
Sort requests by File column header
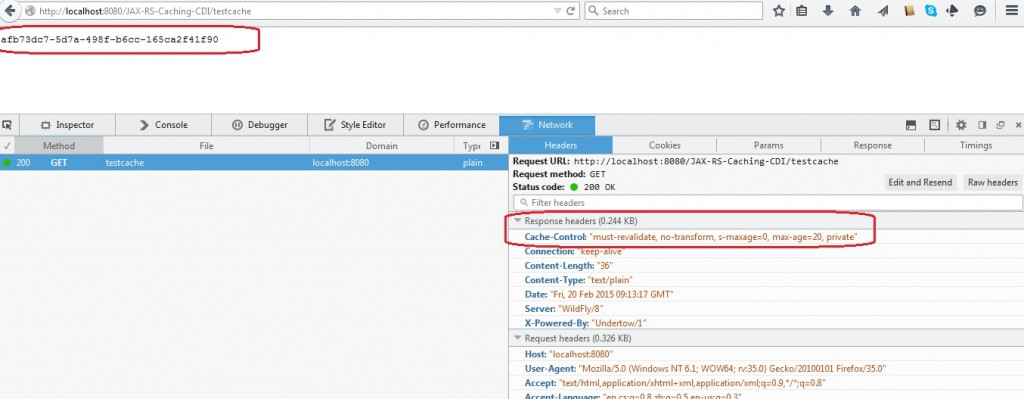pyautogui.click(x=206, y=146)
